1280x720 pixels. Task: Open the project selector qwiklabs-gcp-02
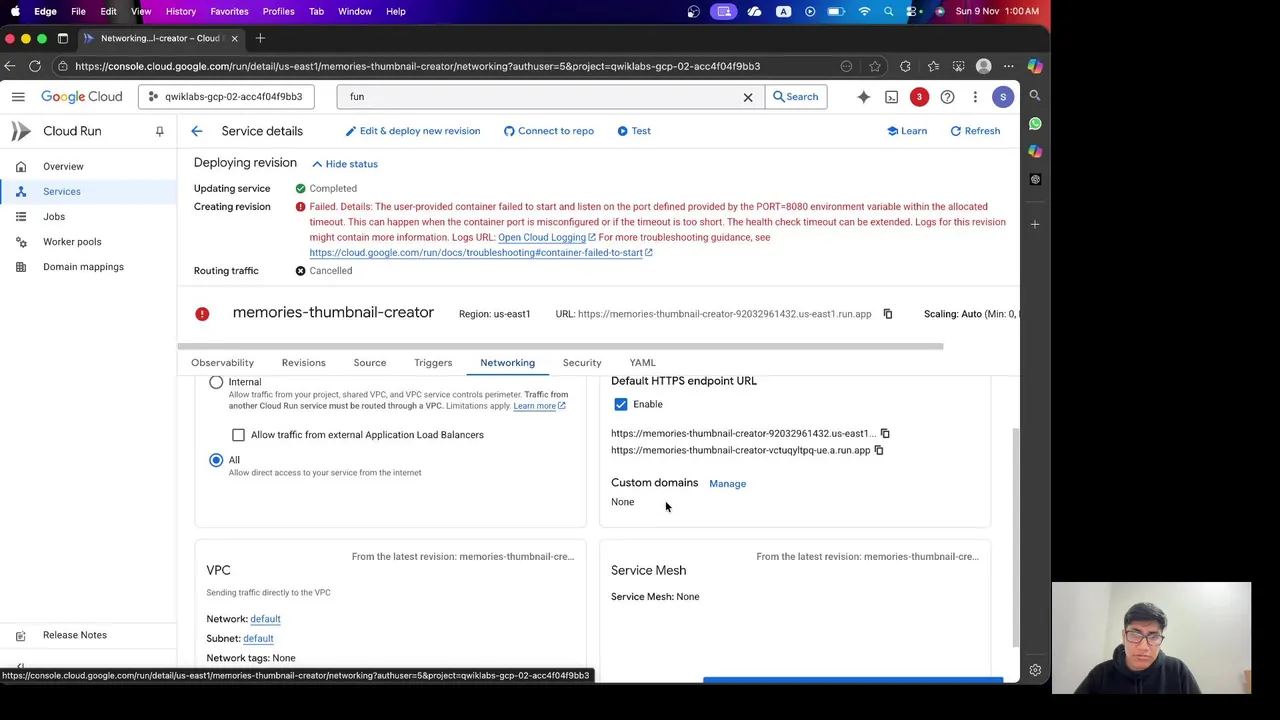(226, 97)
